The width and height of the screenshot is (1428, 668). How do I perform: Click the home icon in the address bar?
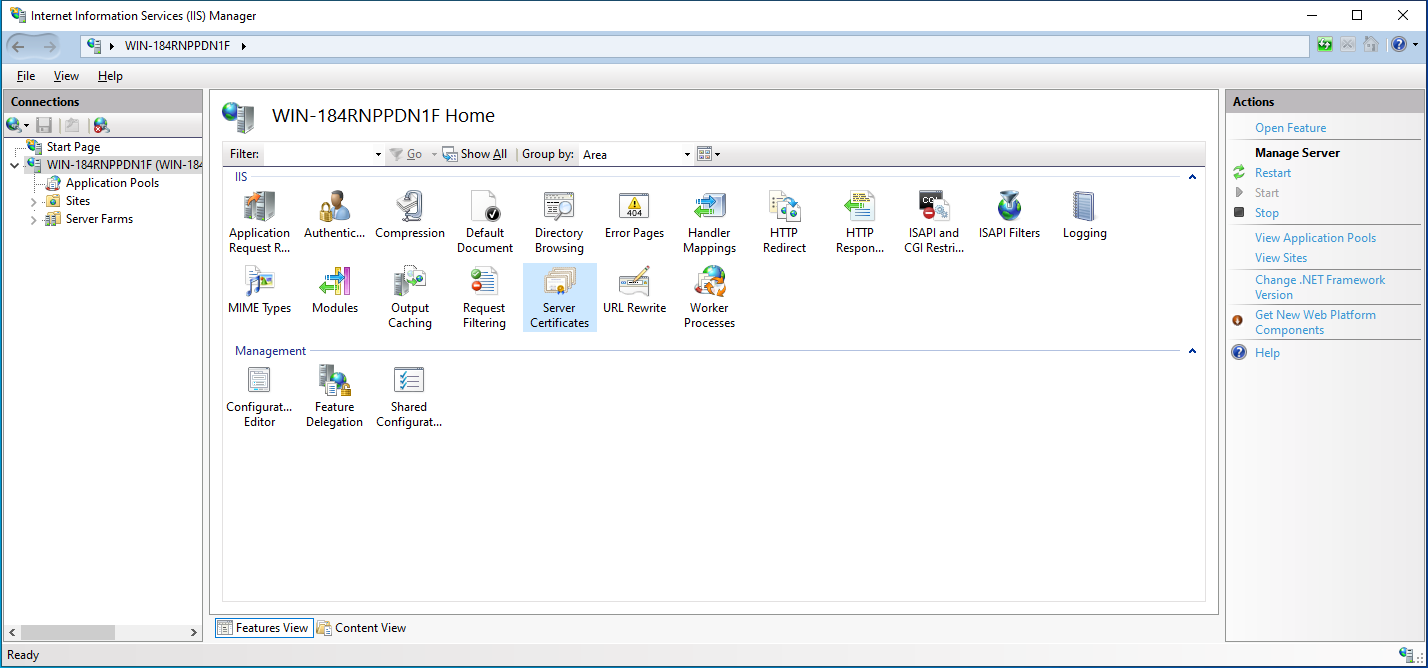[1371, 45]
